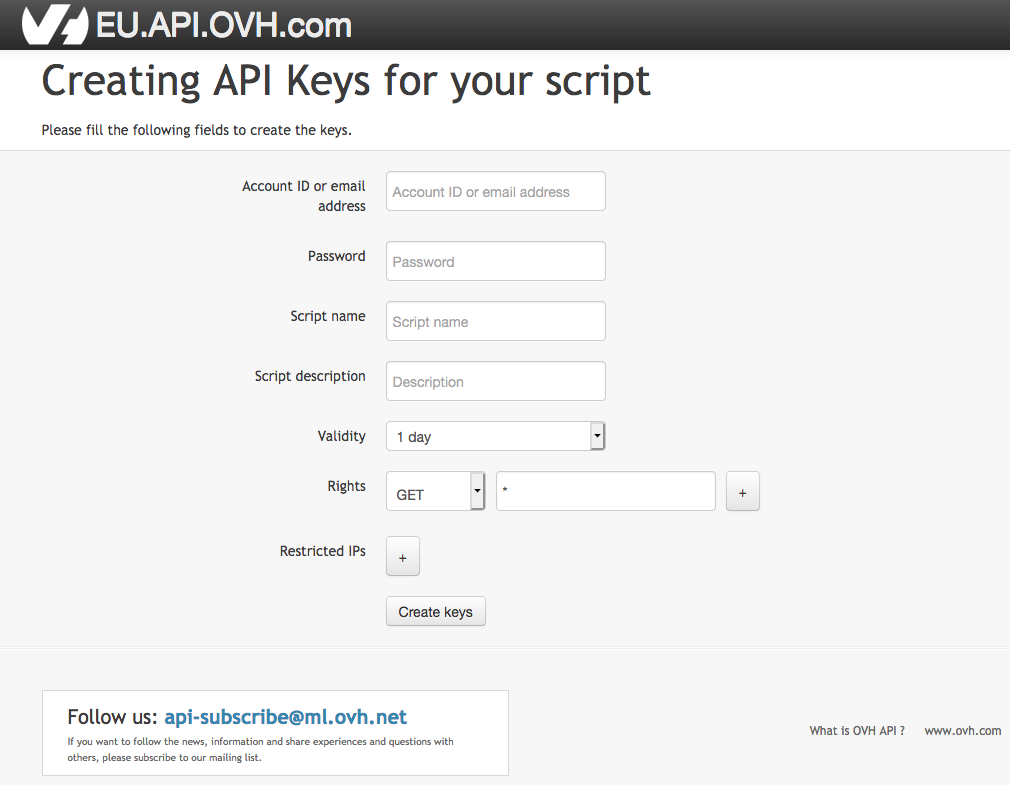The width and height of the screenshot is (1010, 785).
Task: Open the 'What is OVH API ?' link
Action: (x=856, y=731)
